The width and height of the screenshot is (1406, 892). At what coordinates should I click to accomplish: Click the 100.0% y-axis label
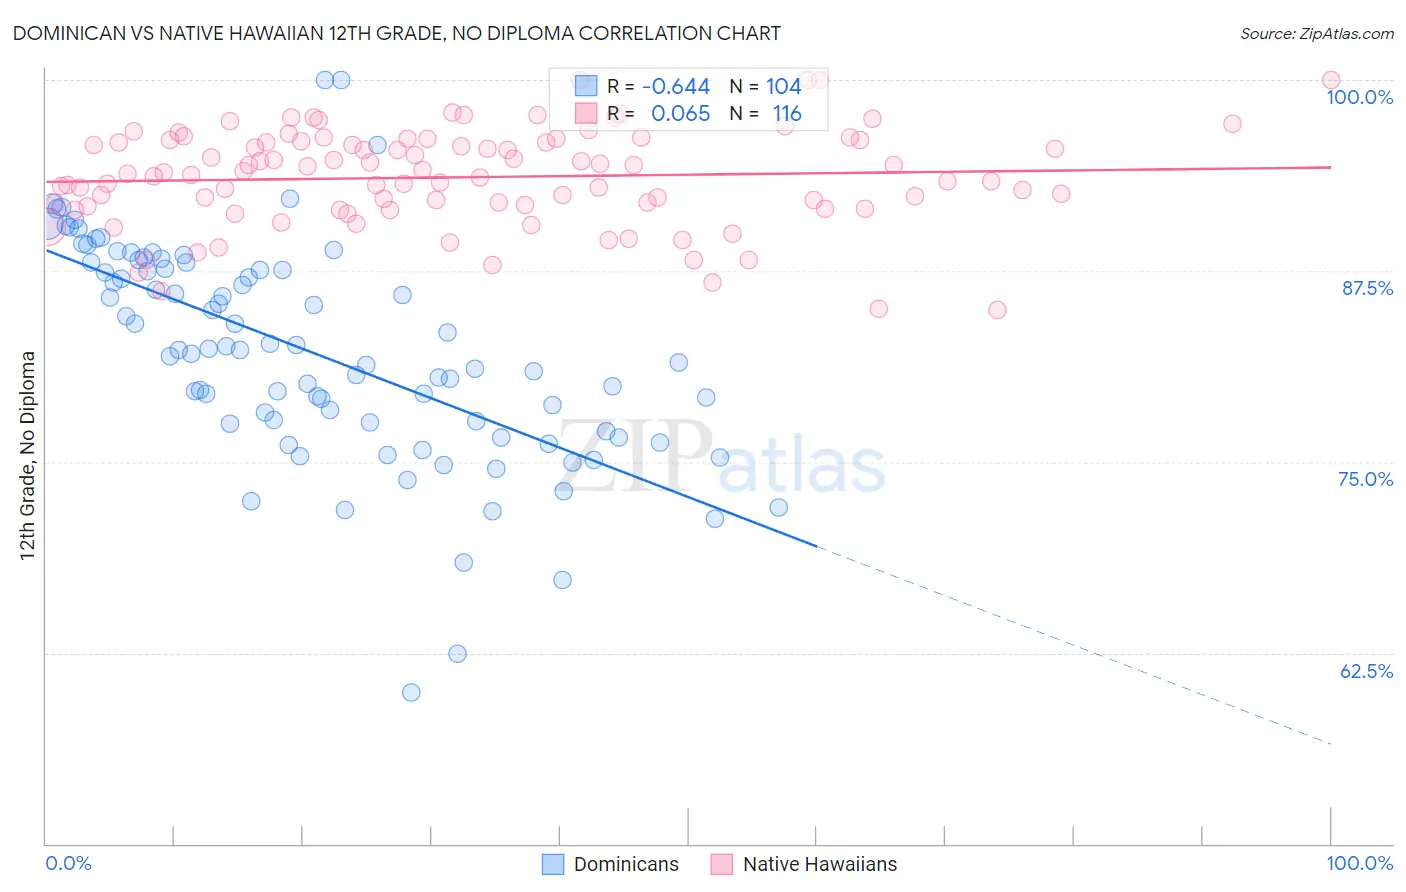point(1359,97)
